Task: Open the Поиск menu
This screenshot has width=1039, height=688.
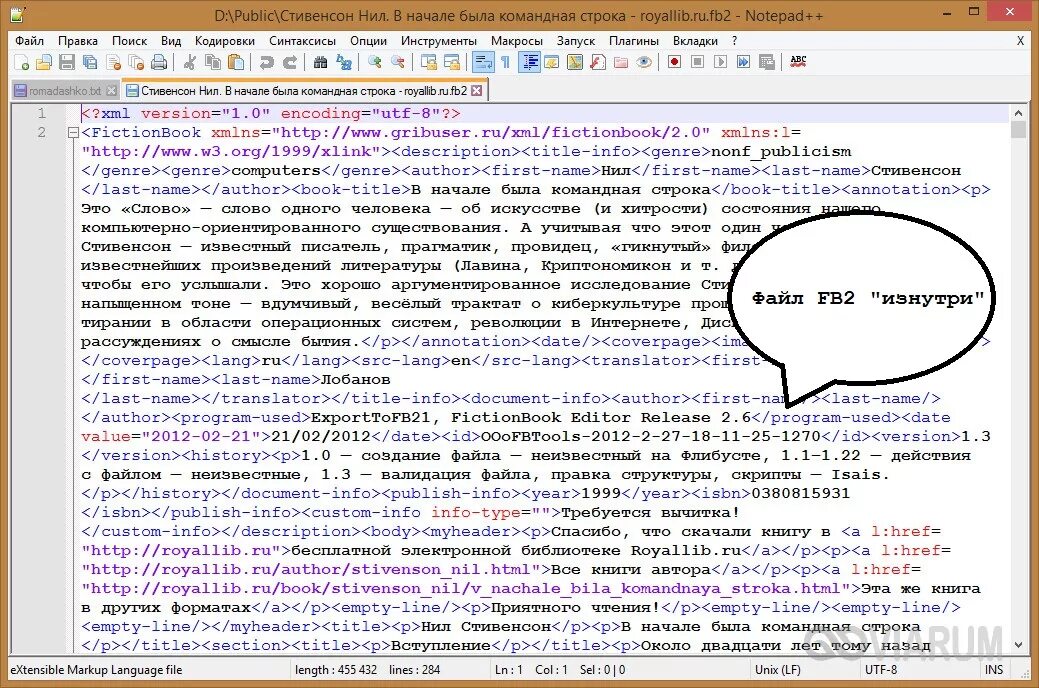Action: coord(129,40)
